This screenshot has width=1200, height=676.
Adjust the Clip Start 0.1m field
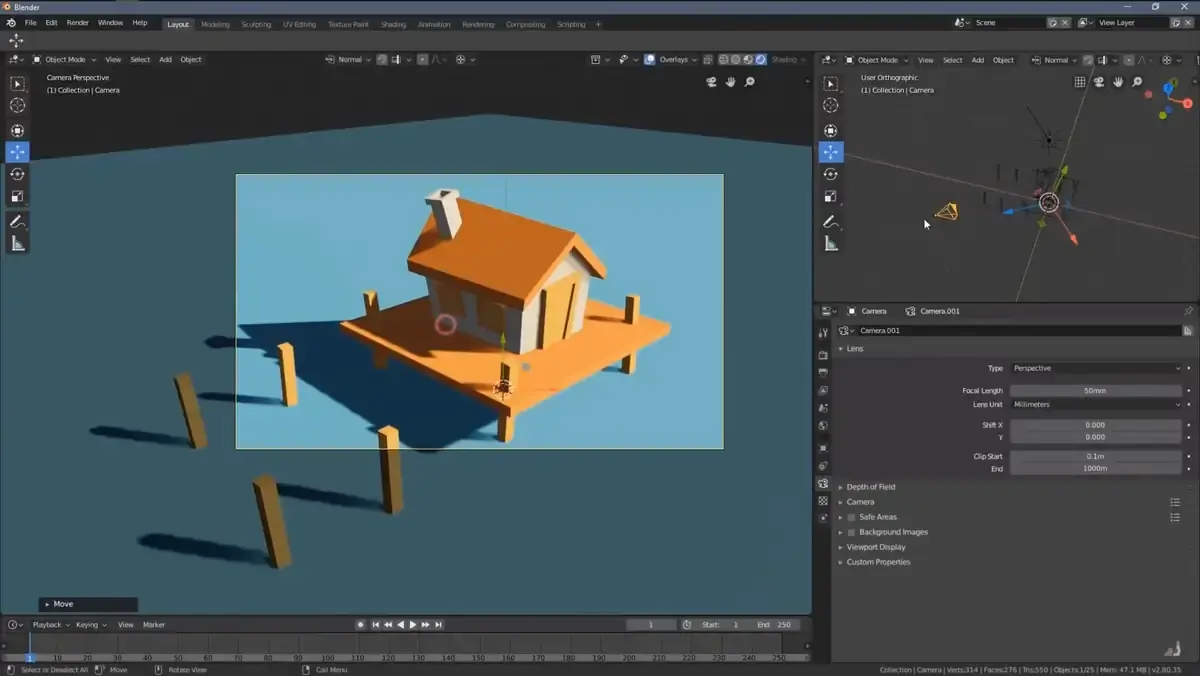pyautogui.click(x=1095, y=456)
